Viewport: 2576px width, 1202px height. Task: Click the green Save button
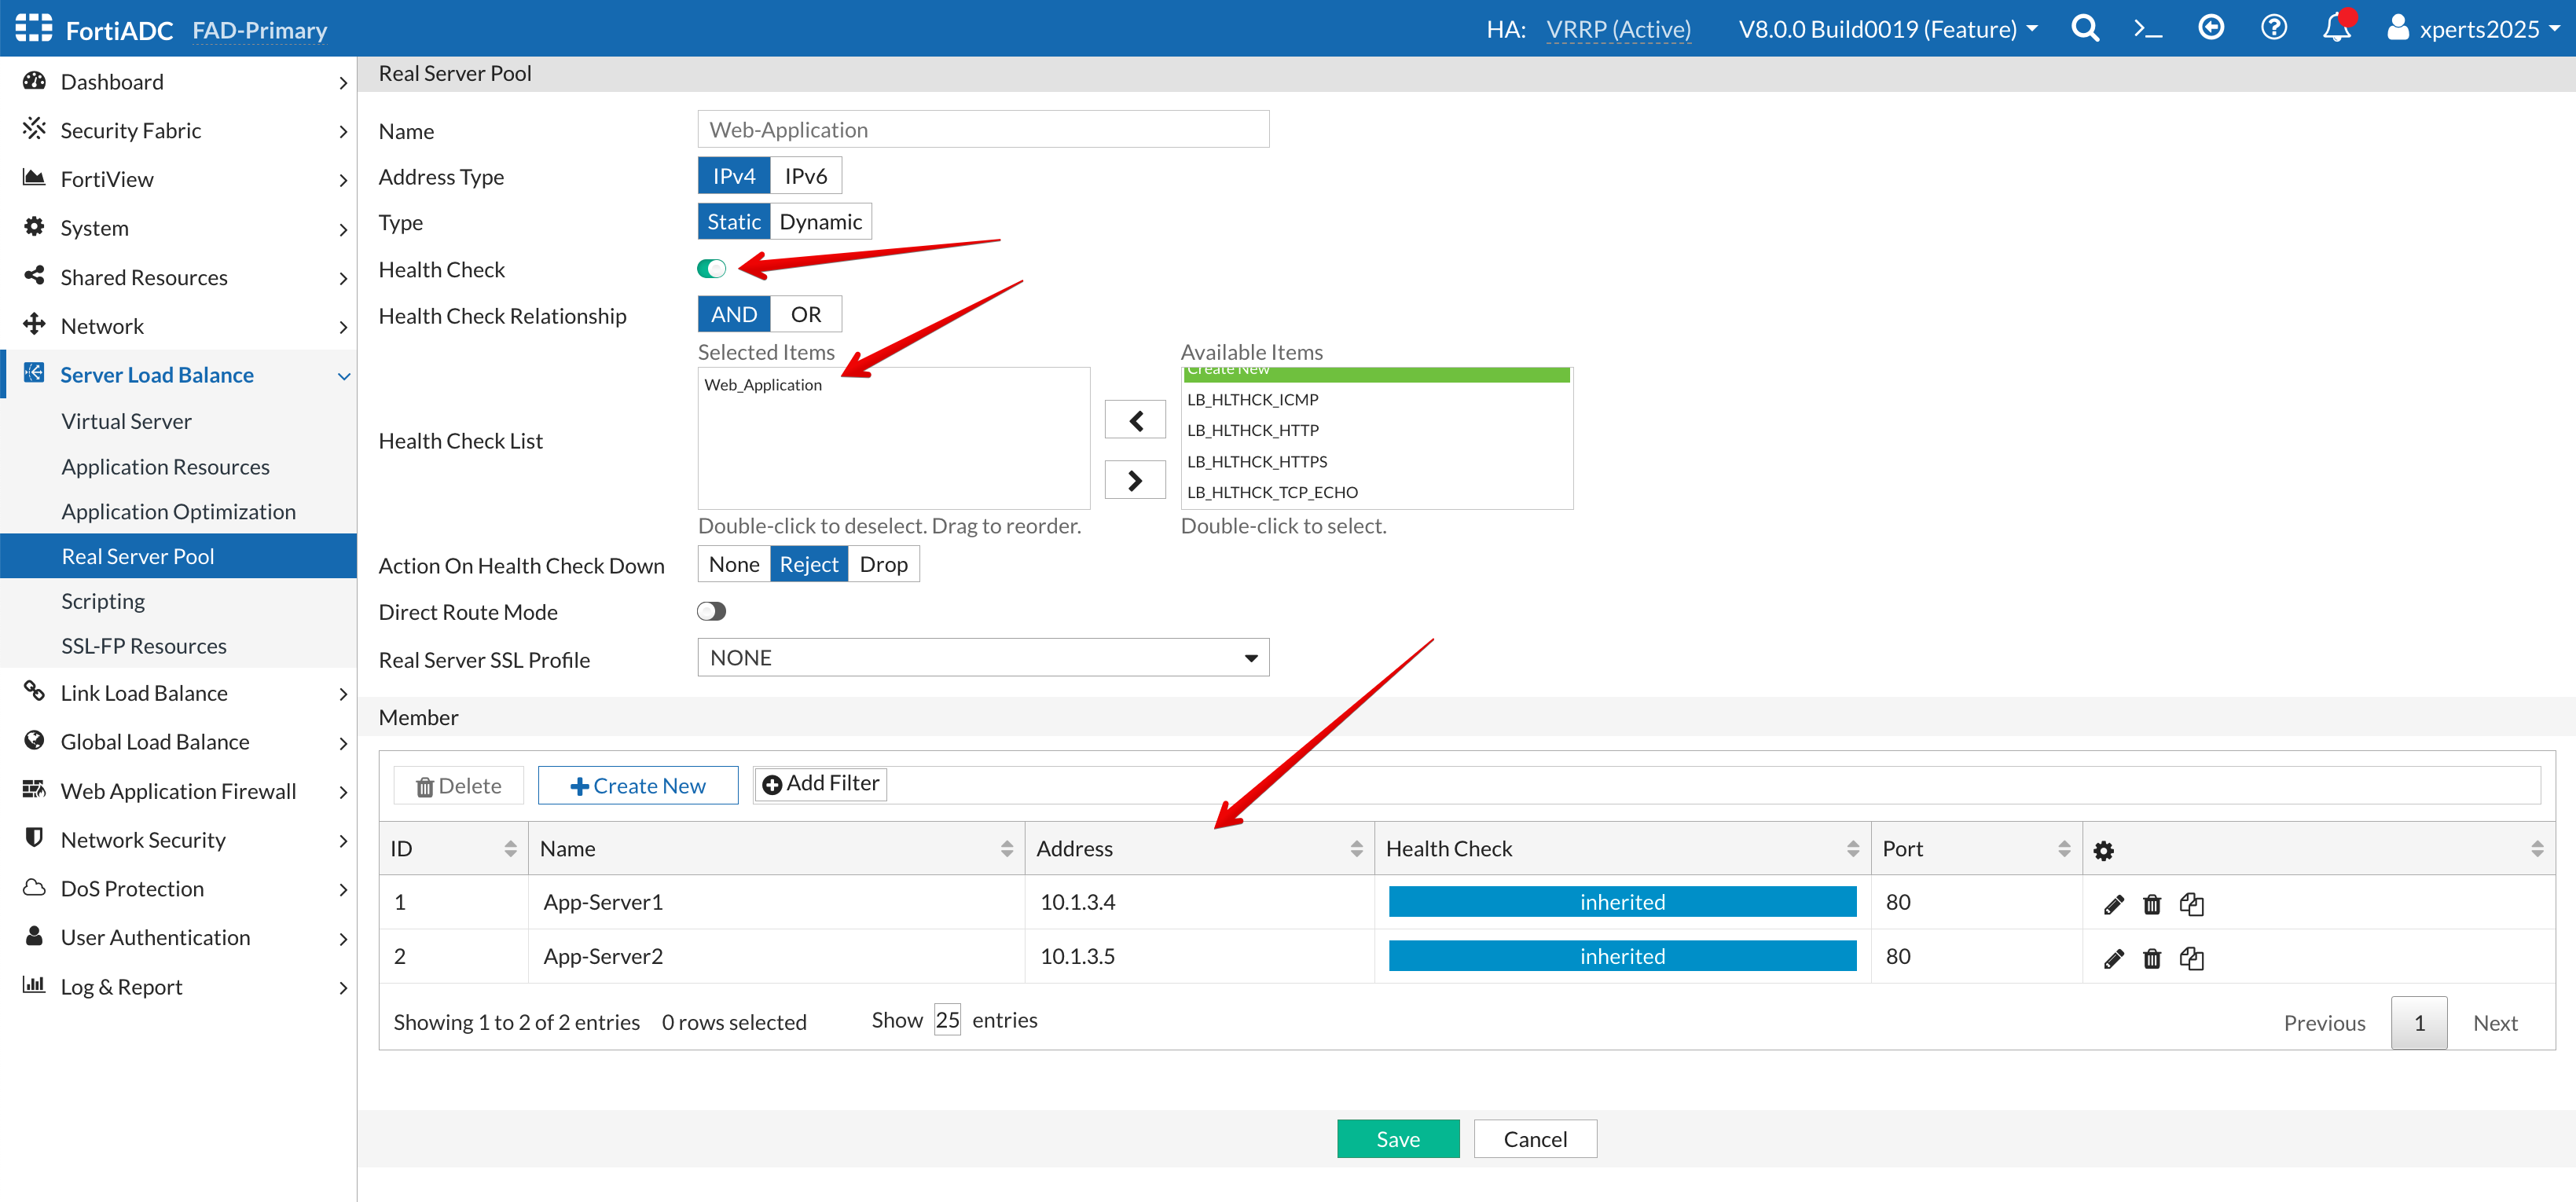(1397, 1138)
